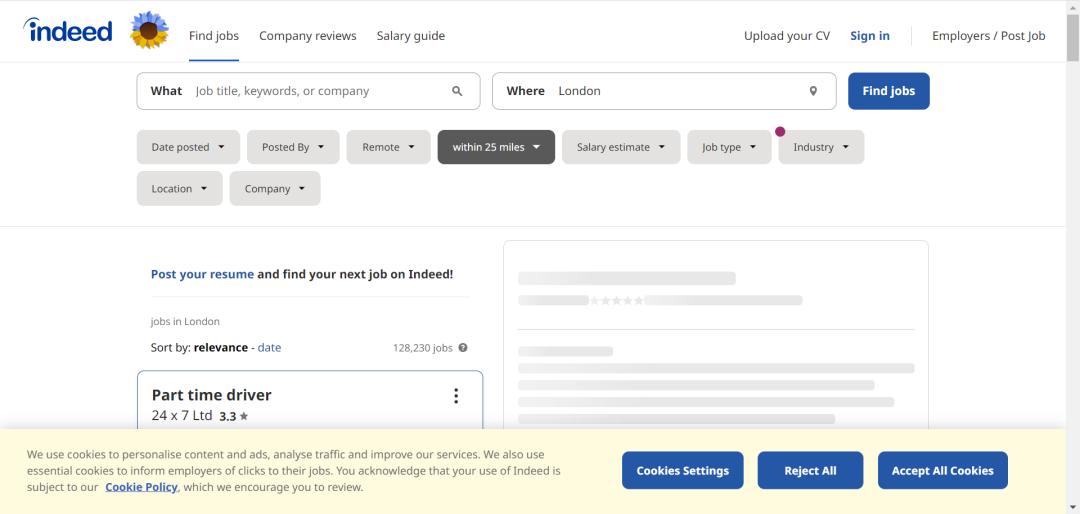Click the help question mark beside job count
This screenshot has height=514, width=1080.
463,348
